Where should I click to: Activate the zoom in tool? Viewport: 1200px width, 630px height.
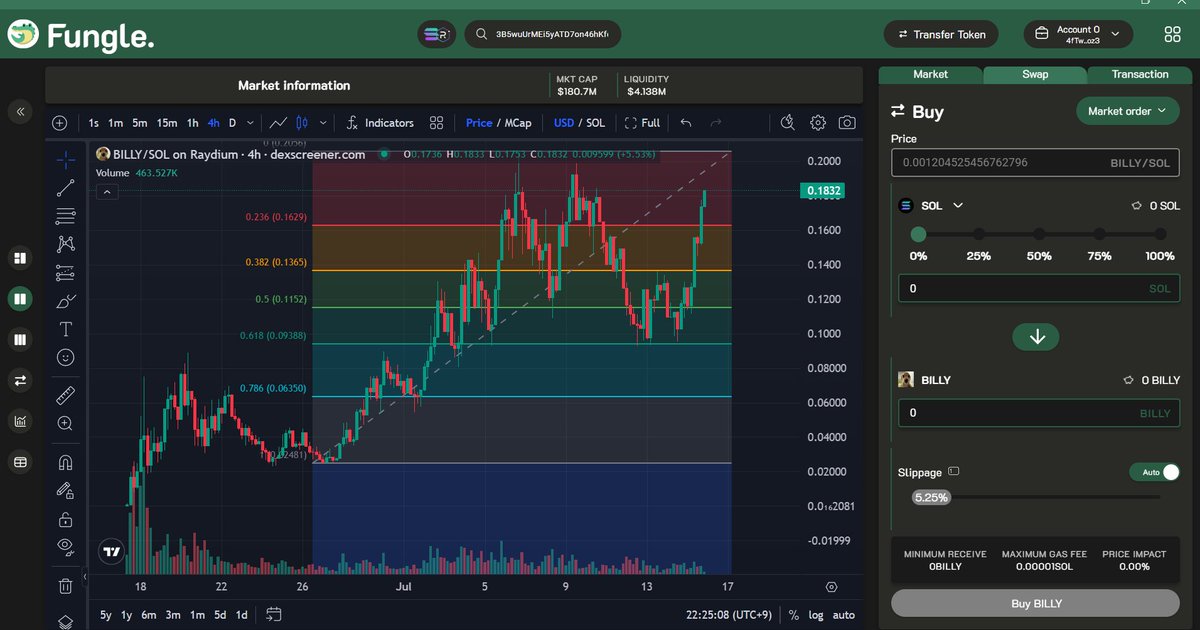pyautogui.click(x=66, y=423)
